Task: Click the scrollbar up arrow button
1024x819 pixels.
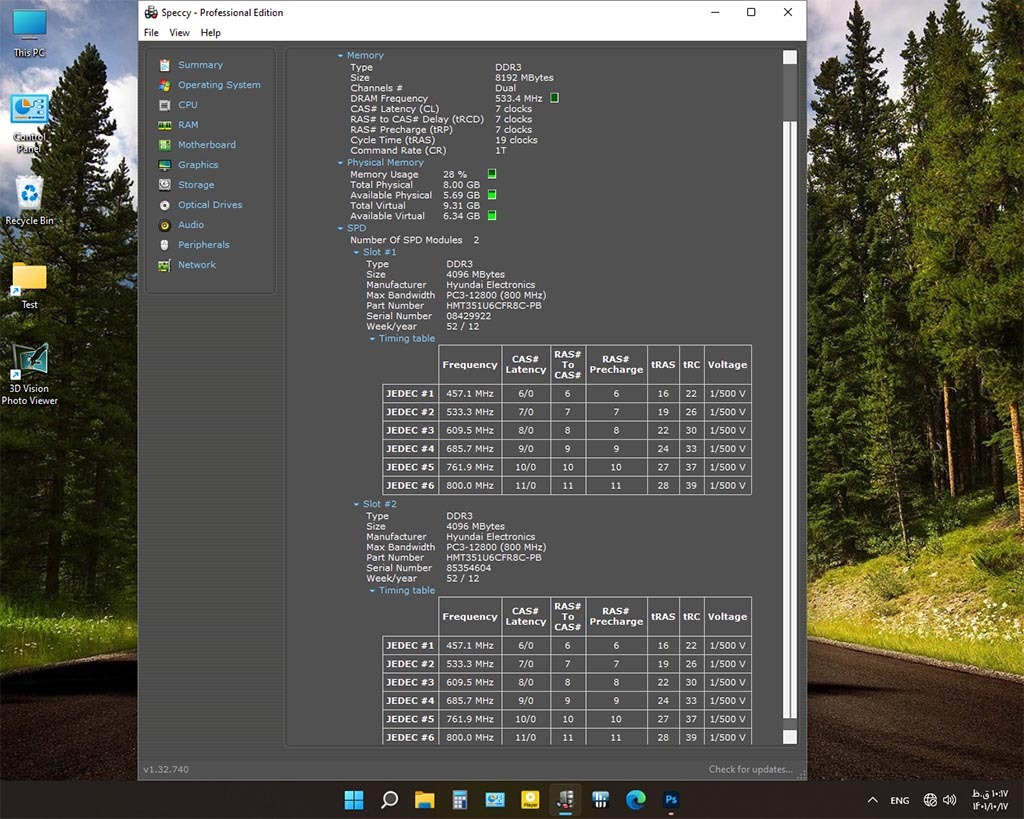Action: pos(790,57)
